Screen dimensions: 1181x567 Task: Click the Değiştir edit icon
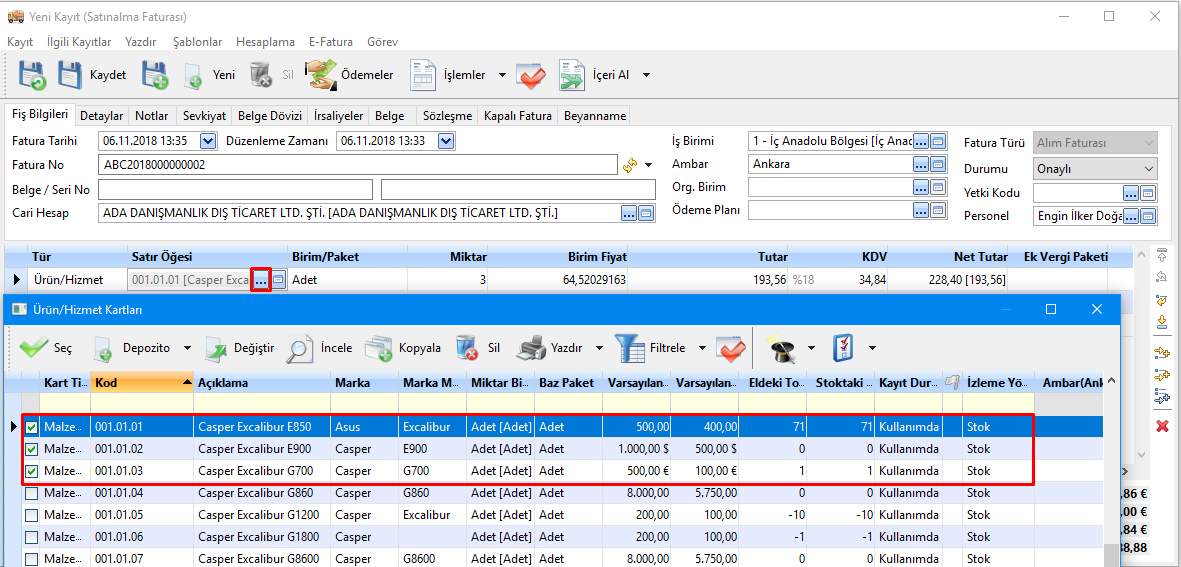point(217,348)
